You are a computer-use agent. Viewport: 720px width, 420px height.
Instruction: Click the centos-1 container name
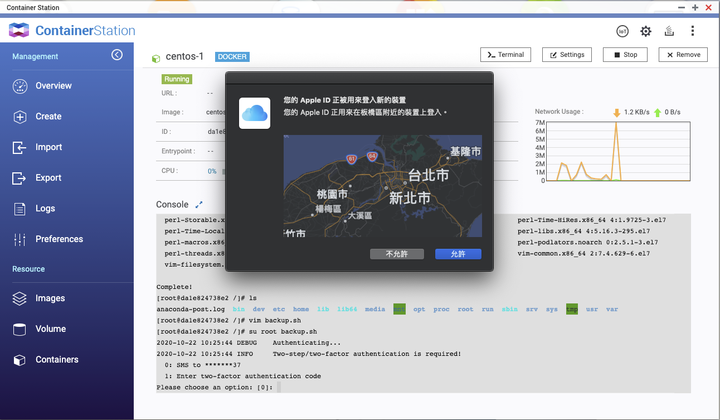pos(184,56)
